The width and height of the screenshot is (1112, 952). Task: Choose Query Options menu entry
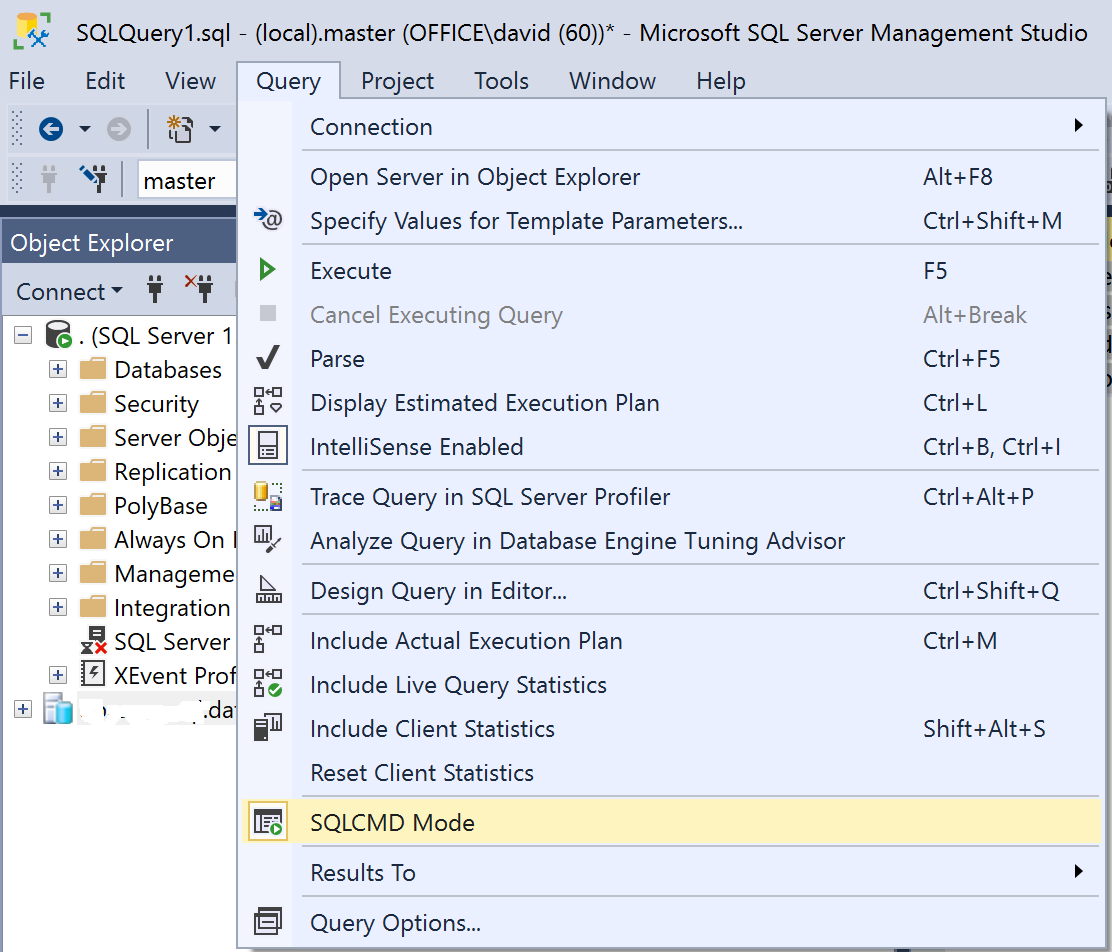(x=669, y=921)
